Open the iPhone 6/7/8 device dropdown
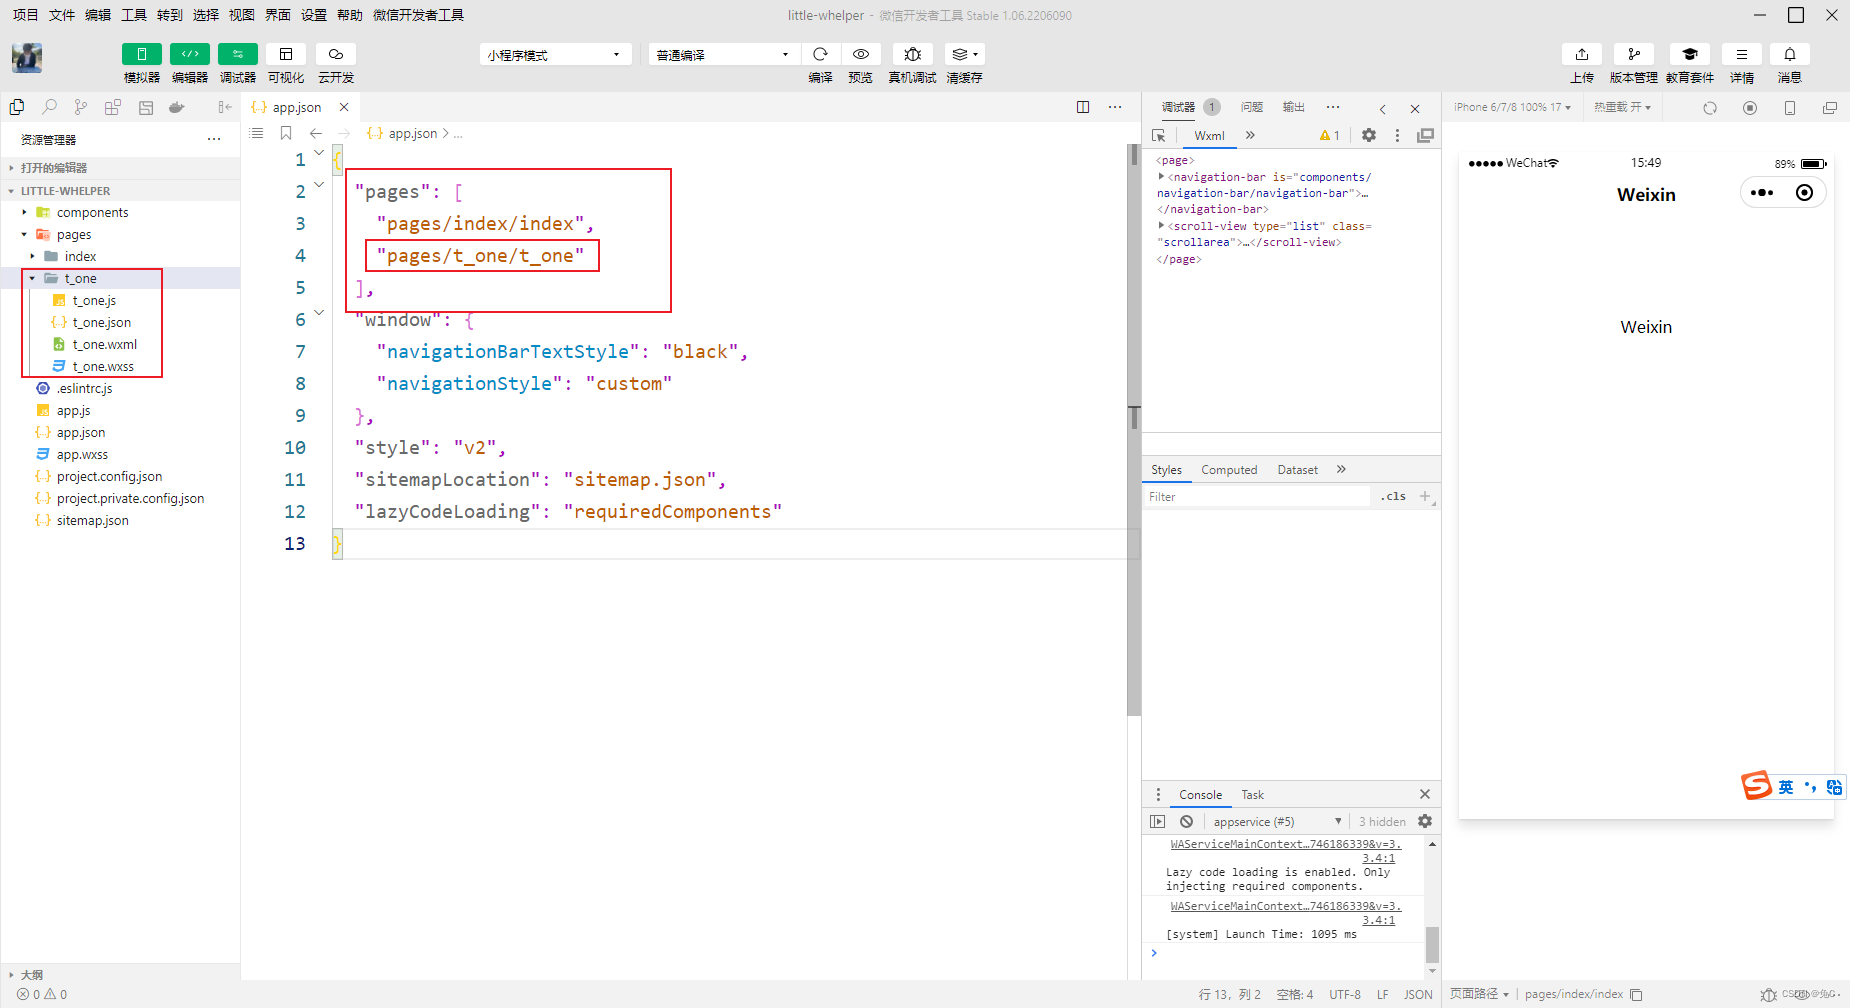1850x1008 pixels. [x=1512, y=107]
